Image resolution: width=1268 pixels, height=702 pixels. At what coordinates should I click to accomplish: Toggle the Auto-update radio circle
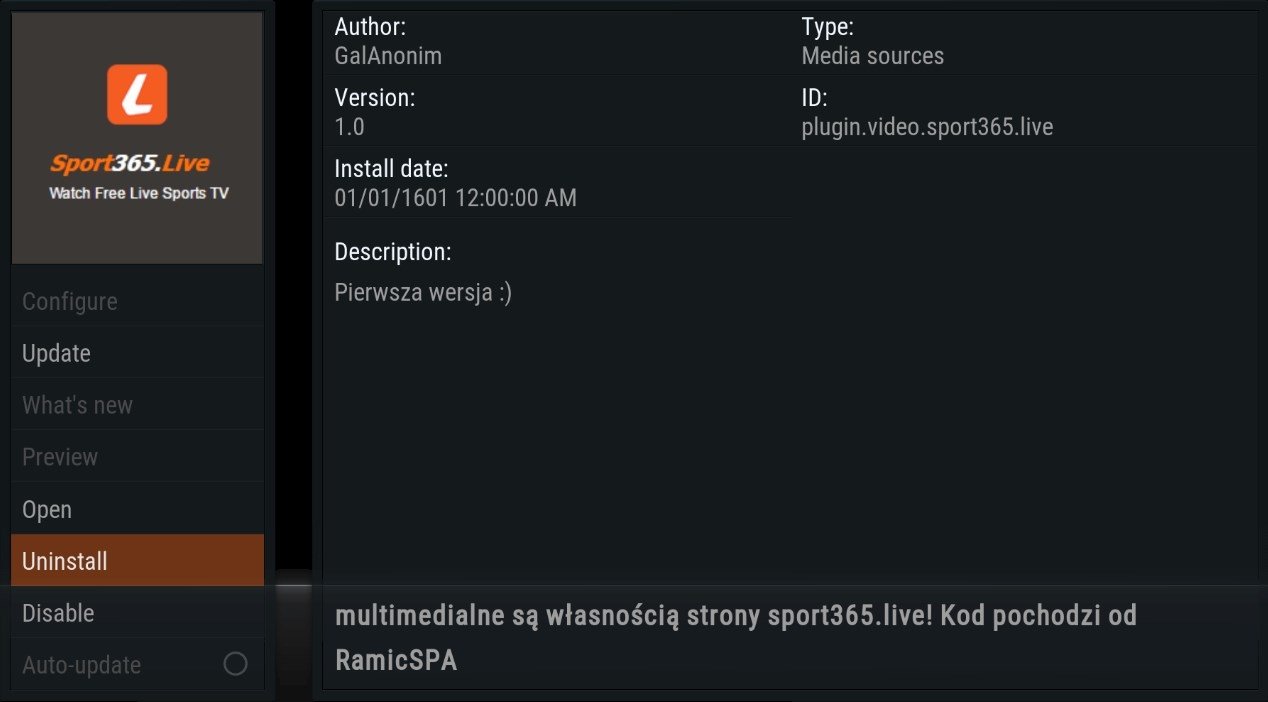tap(235, 664)
